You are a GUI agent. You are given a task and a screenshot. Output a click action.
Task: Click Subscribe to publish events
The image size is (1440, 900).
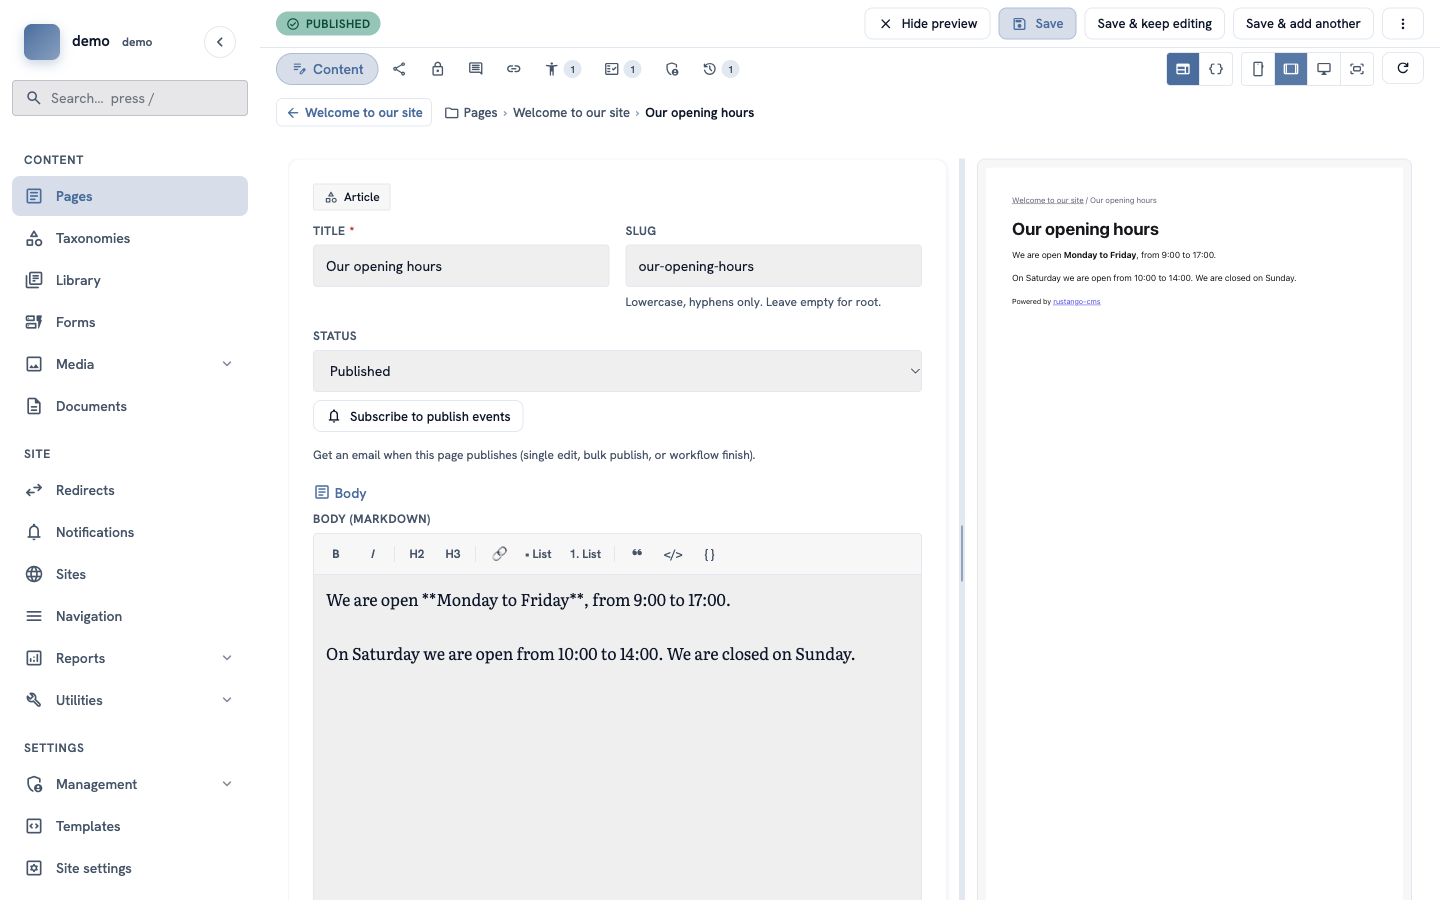click(x=418, y=416)
